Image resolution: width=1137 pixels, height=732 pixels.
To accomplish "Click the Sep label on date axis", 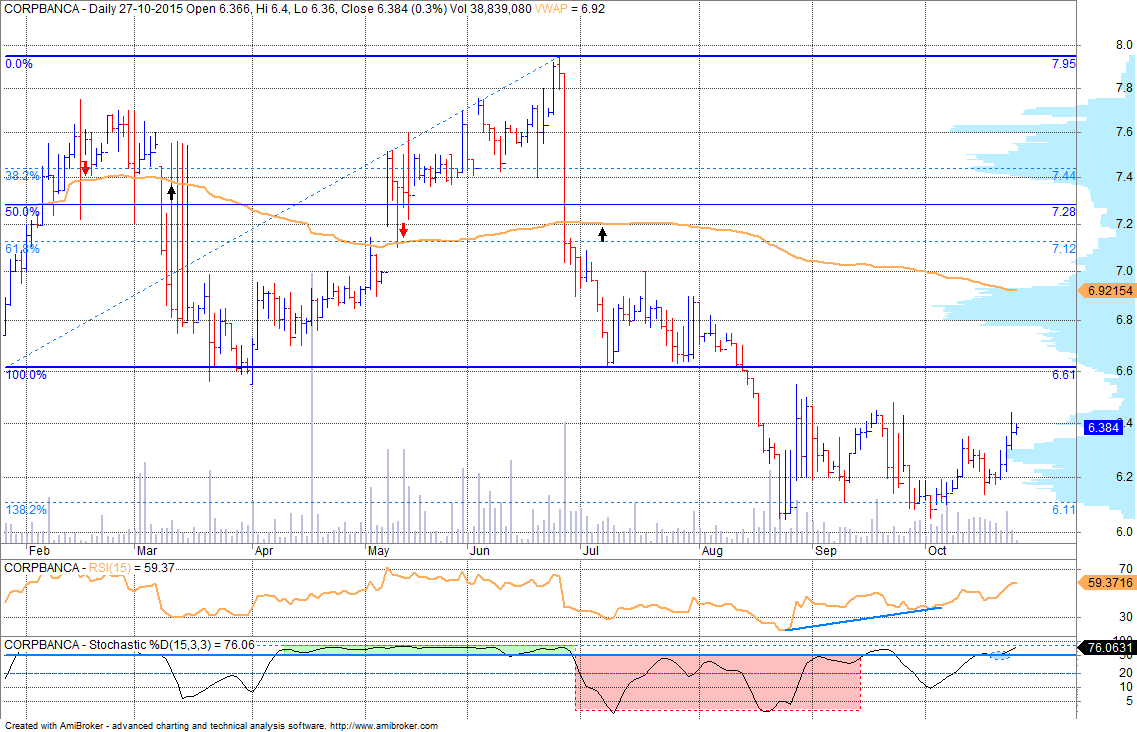I will [x=825, y=551].
